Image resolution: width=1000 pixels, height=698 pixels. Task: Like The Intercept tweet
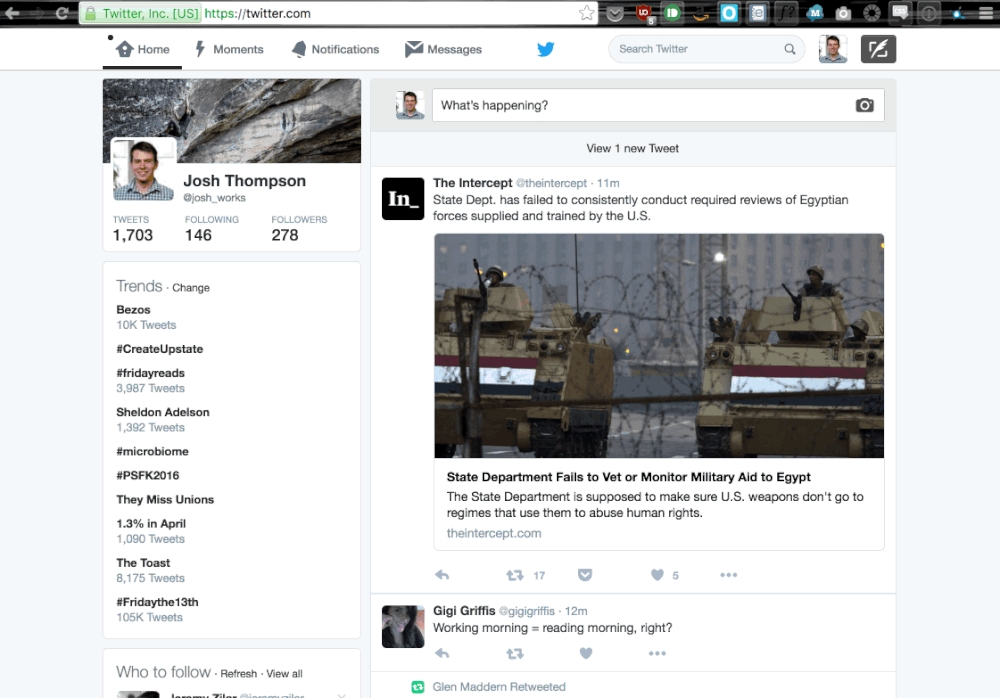(x=657, y=575)
